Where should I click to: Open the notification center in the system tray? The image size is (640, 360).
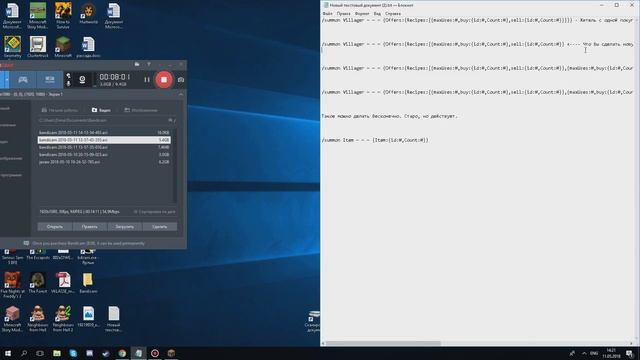[x=630, y=353]
